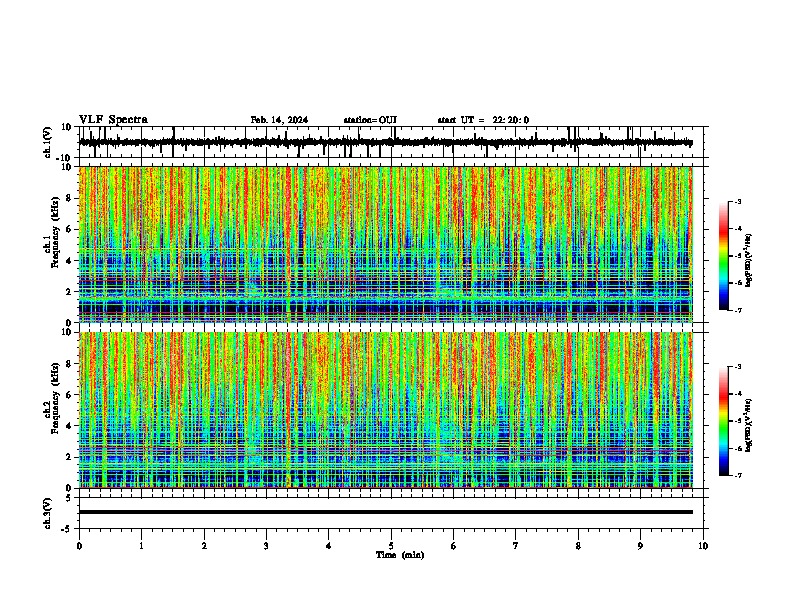The width and height of the screenshot is (792, 612).
Task: Click the ch.2 color bar 'log(PSD)' unit label
Action: pos(748,426)
